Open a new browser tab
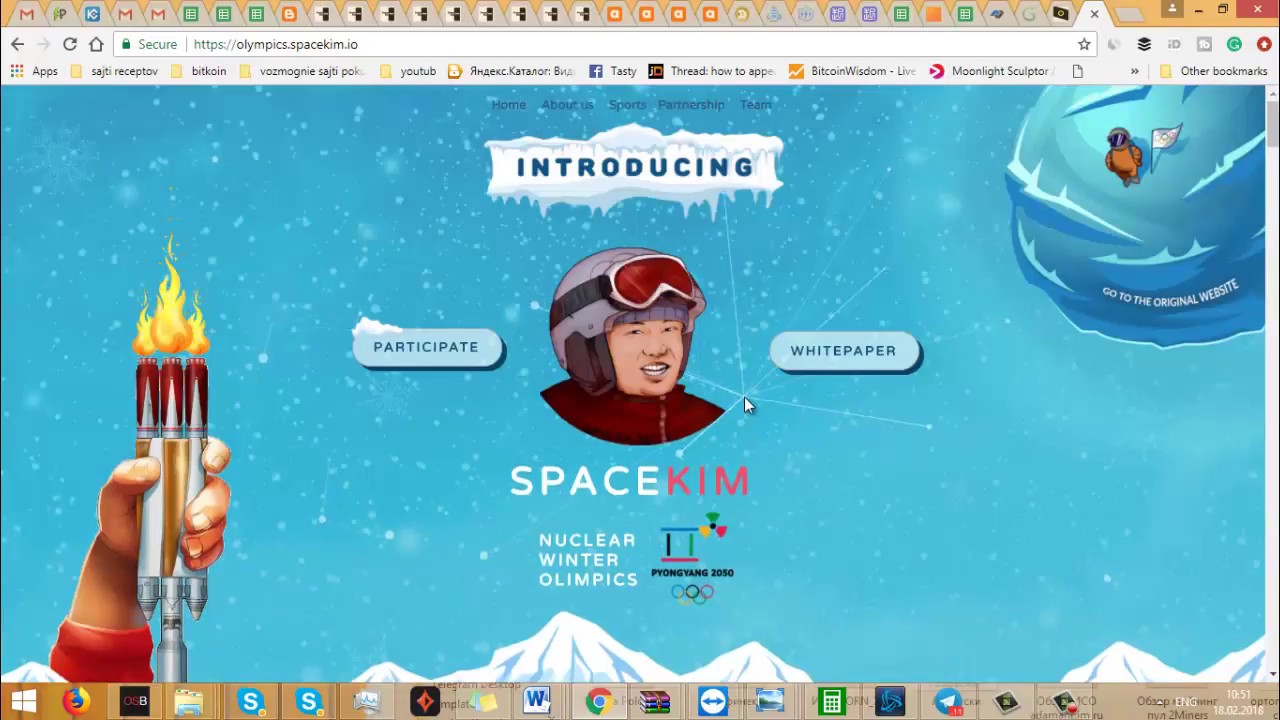 click(1128, 14)
